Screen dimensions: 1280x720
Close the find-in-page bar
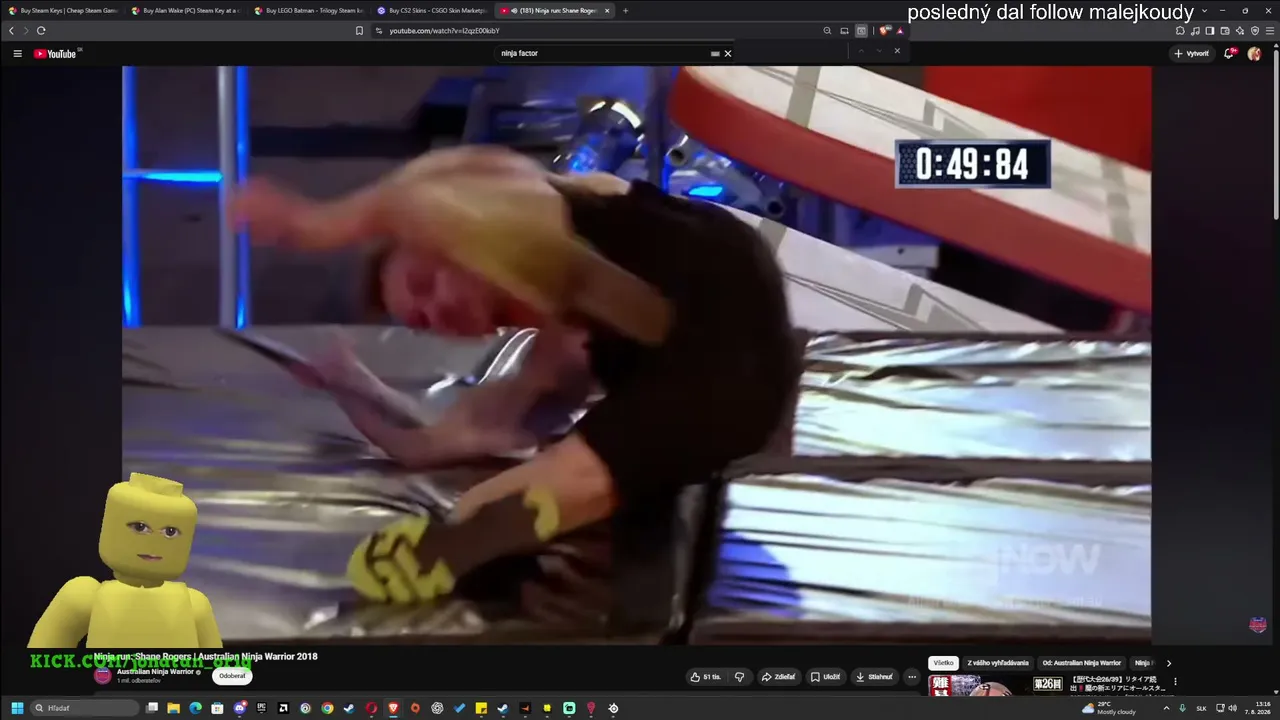click(x=897, y=51)
